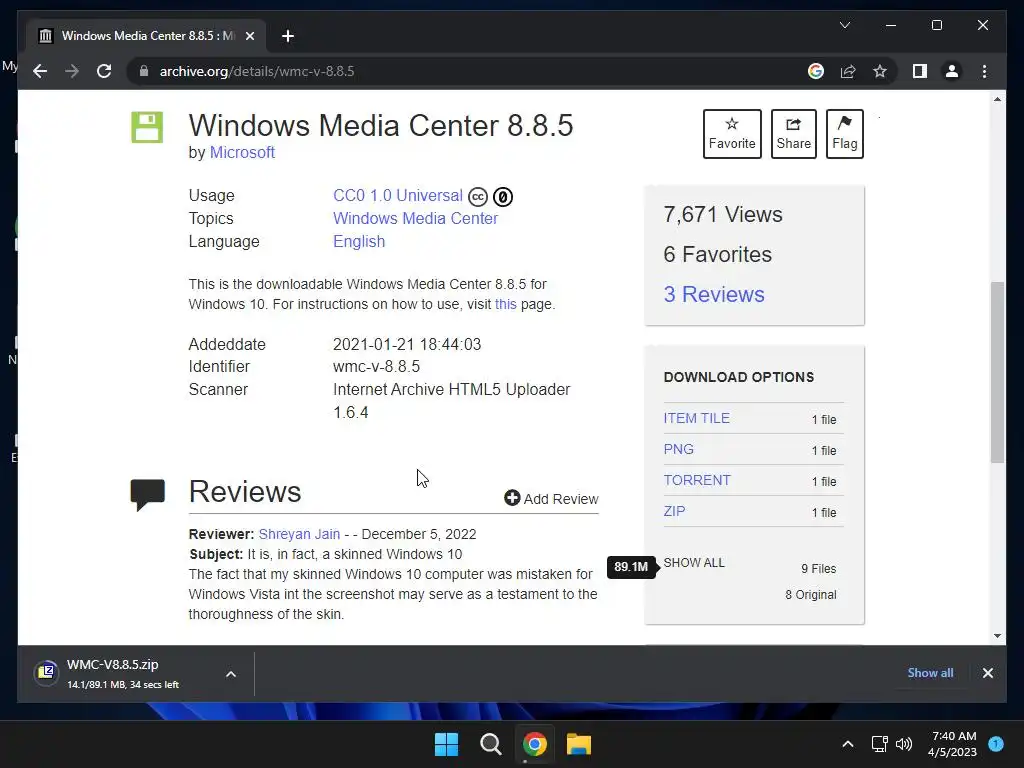This screenshot has height=768, width=1024.
Task: Click the network tray icon
Action: click(880, 744)
